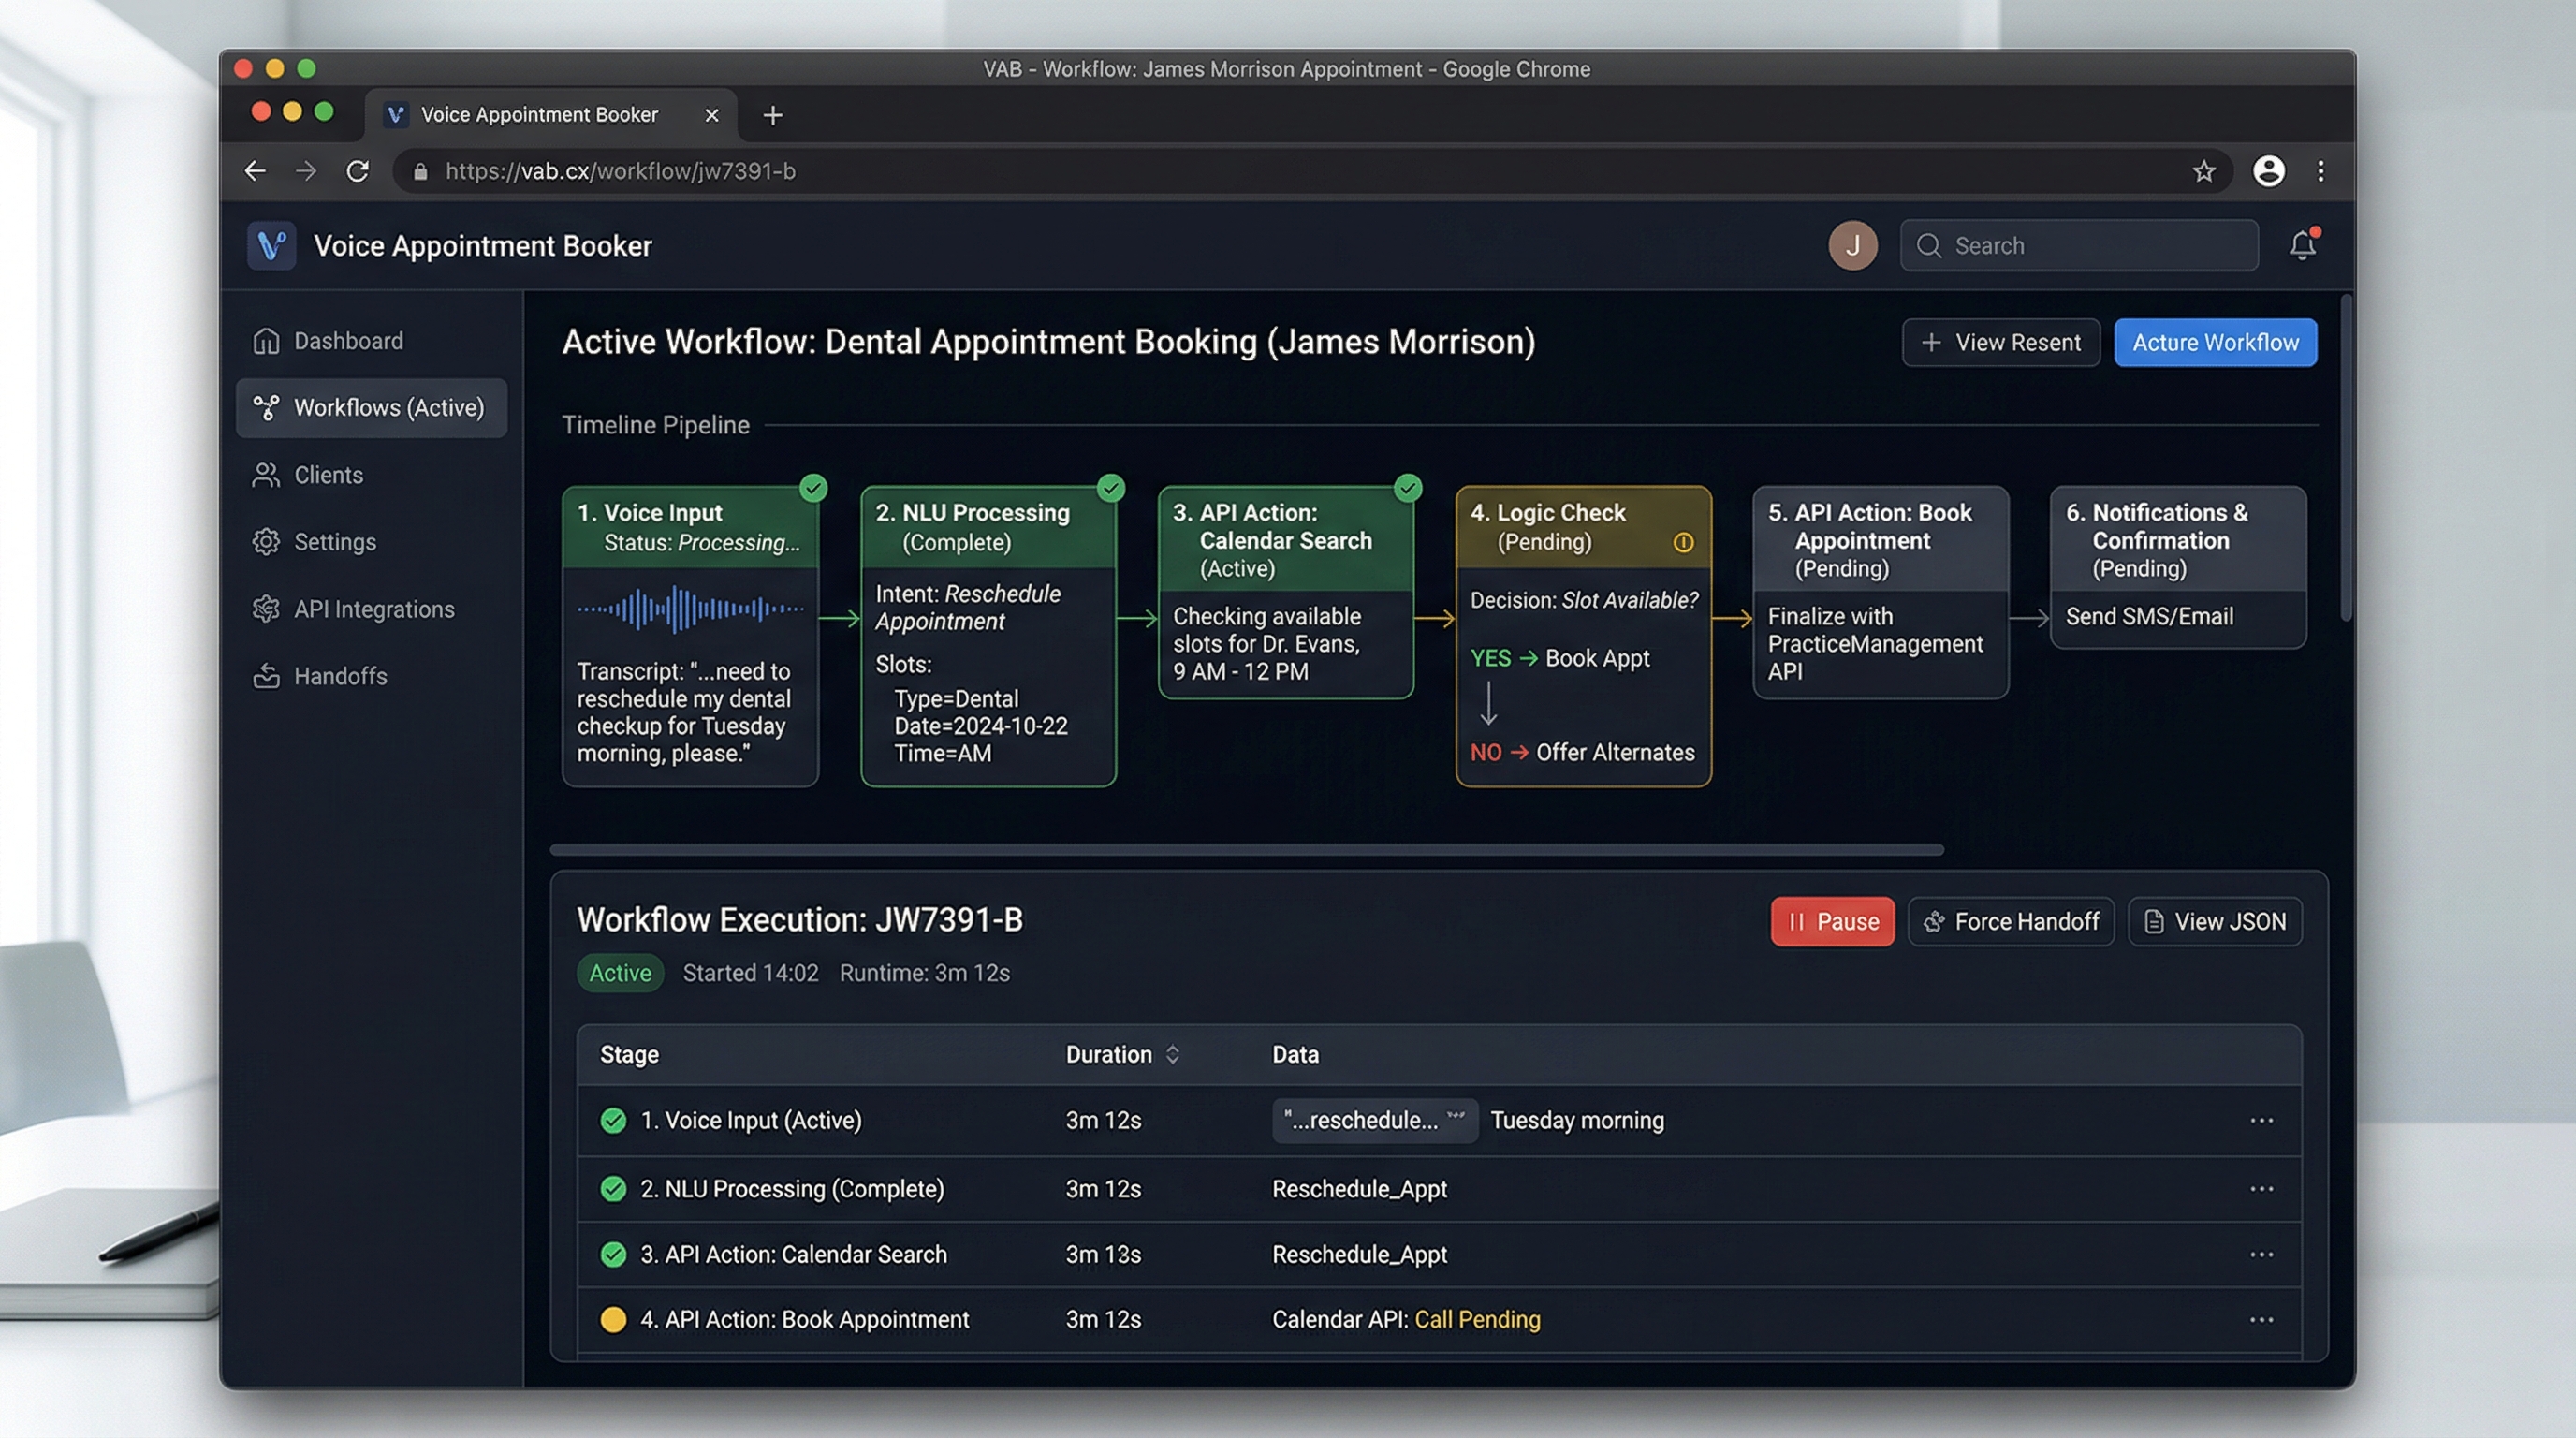Viewport: 2576px width, 1438px height.
Task: Open notifications via the bell icon
Action: tap(2301, 245)
